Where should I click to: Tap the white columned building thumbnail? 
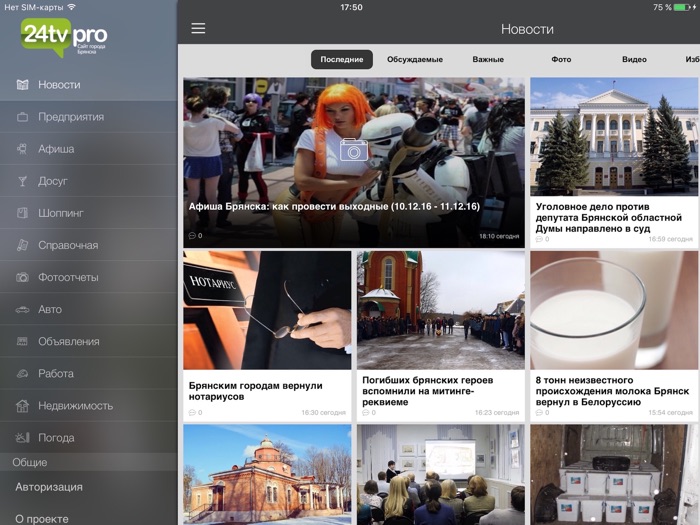(x=614, y=137)
